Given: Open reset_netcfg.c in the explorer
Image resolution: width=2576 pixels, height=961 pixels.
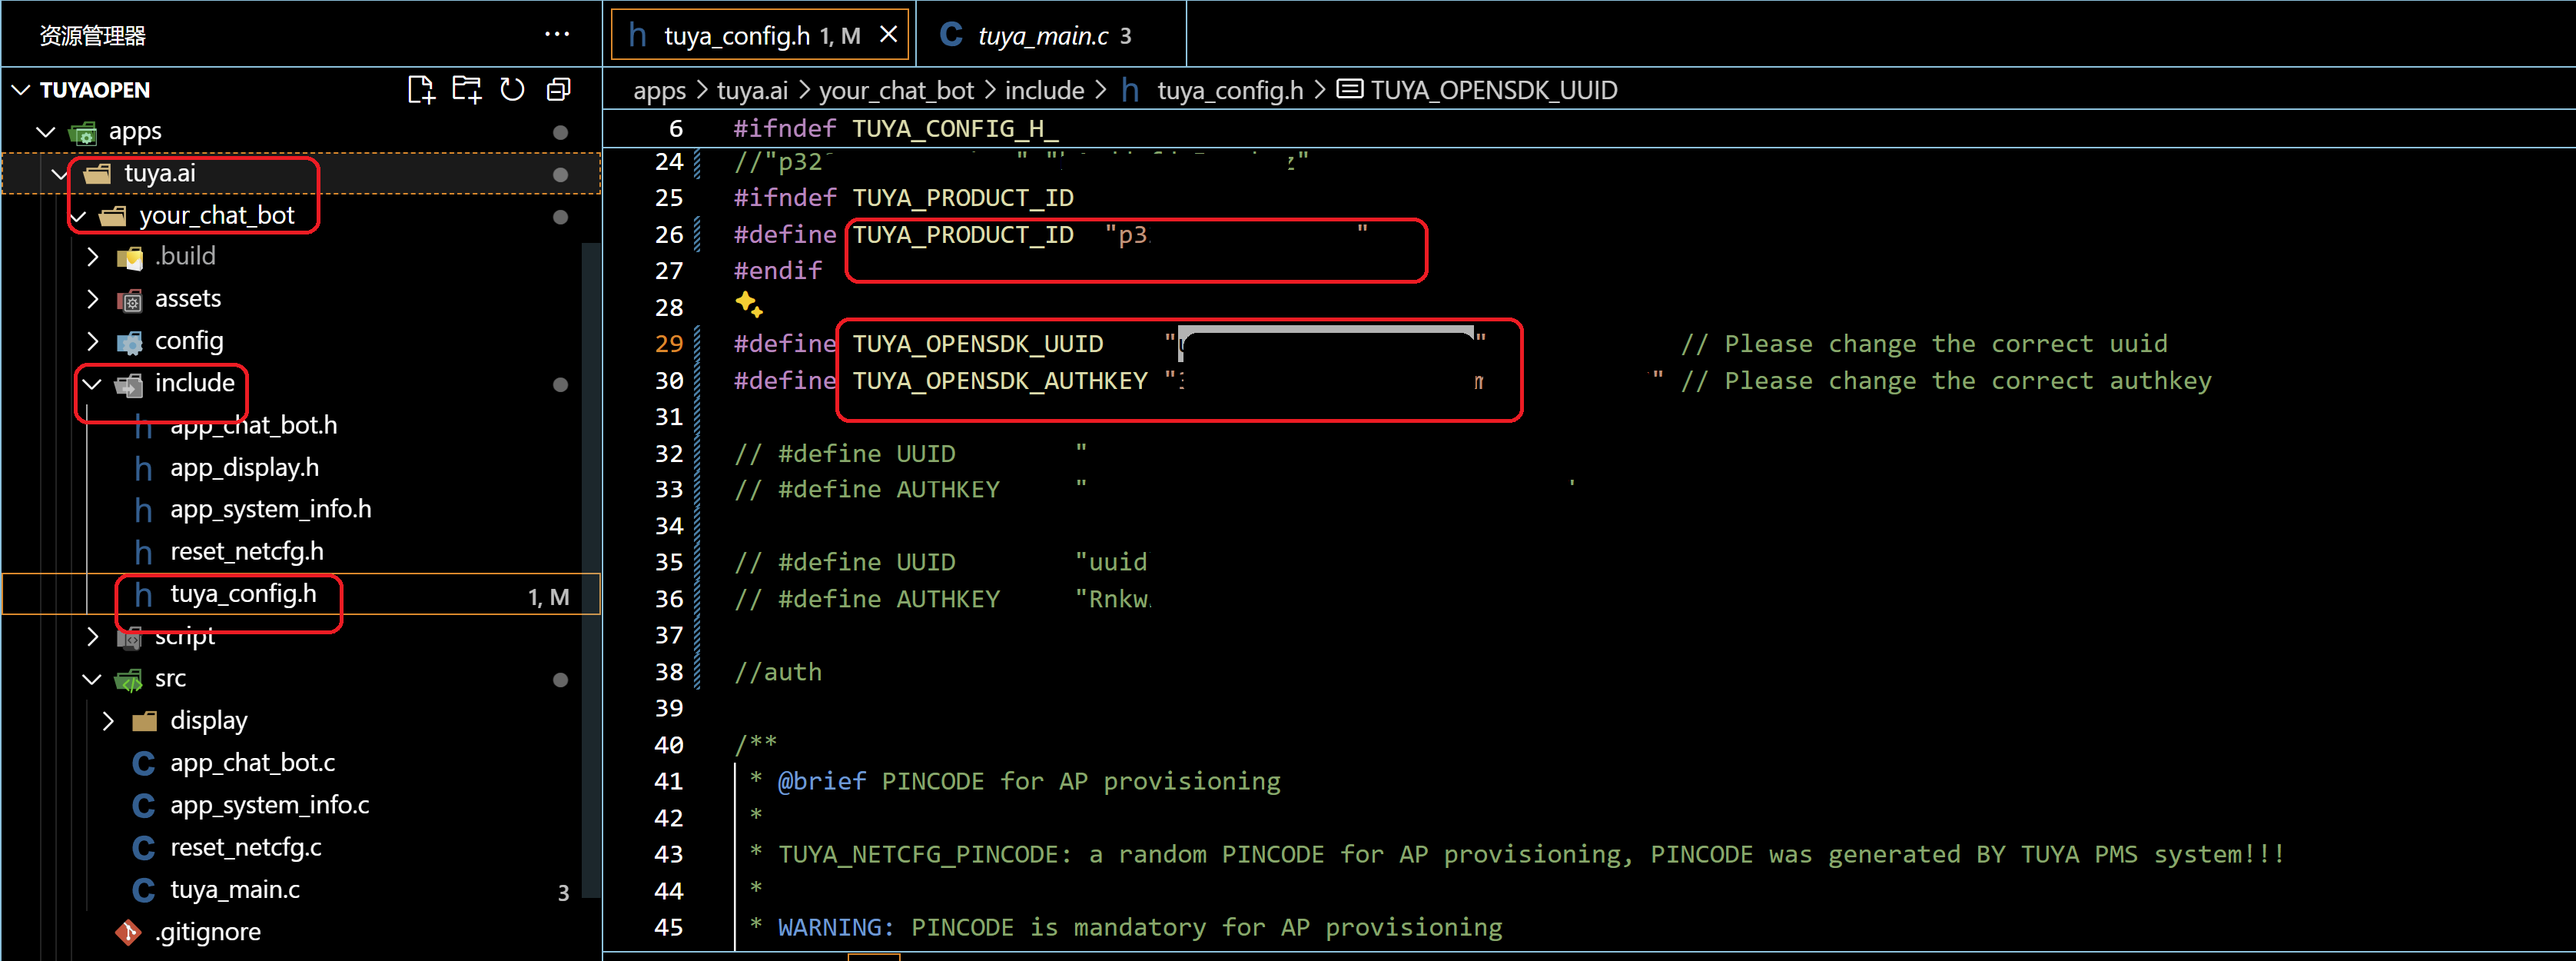Looking at the screenshot, I should (x=246, y=848).
